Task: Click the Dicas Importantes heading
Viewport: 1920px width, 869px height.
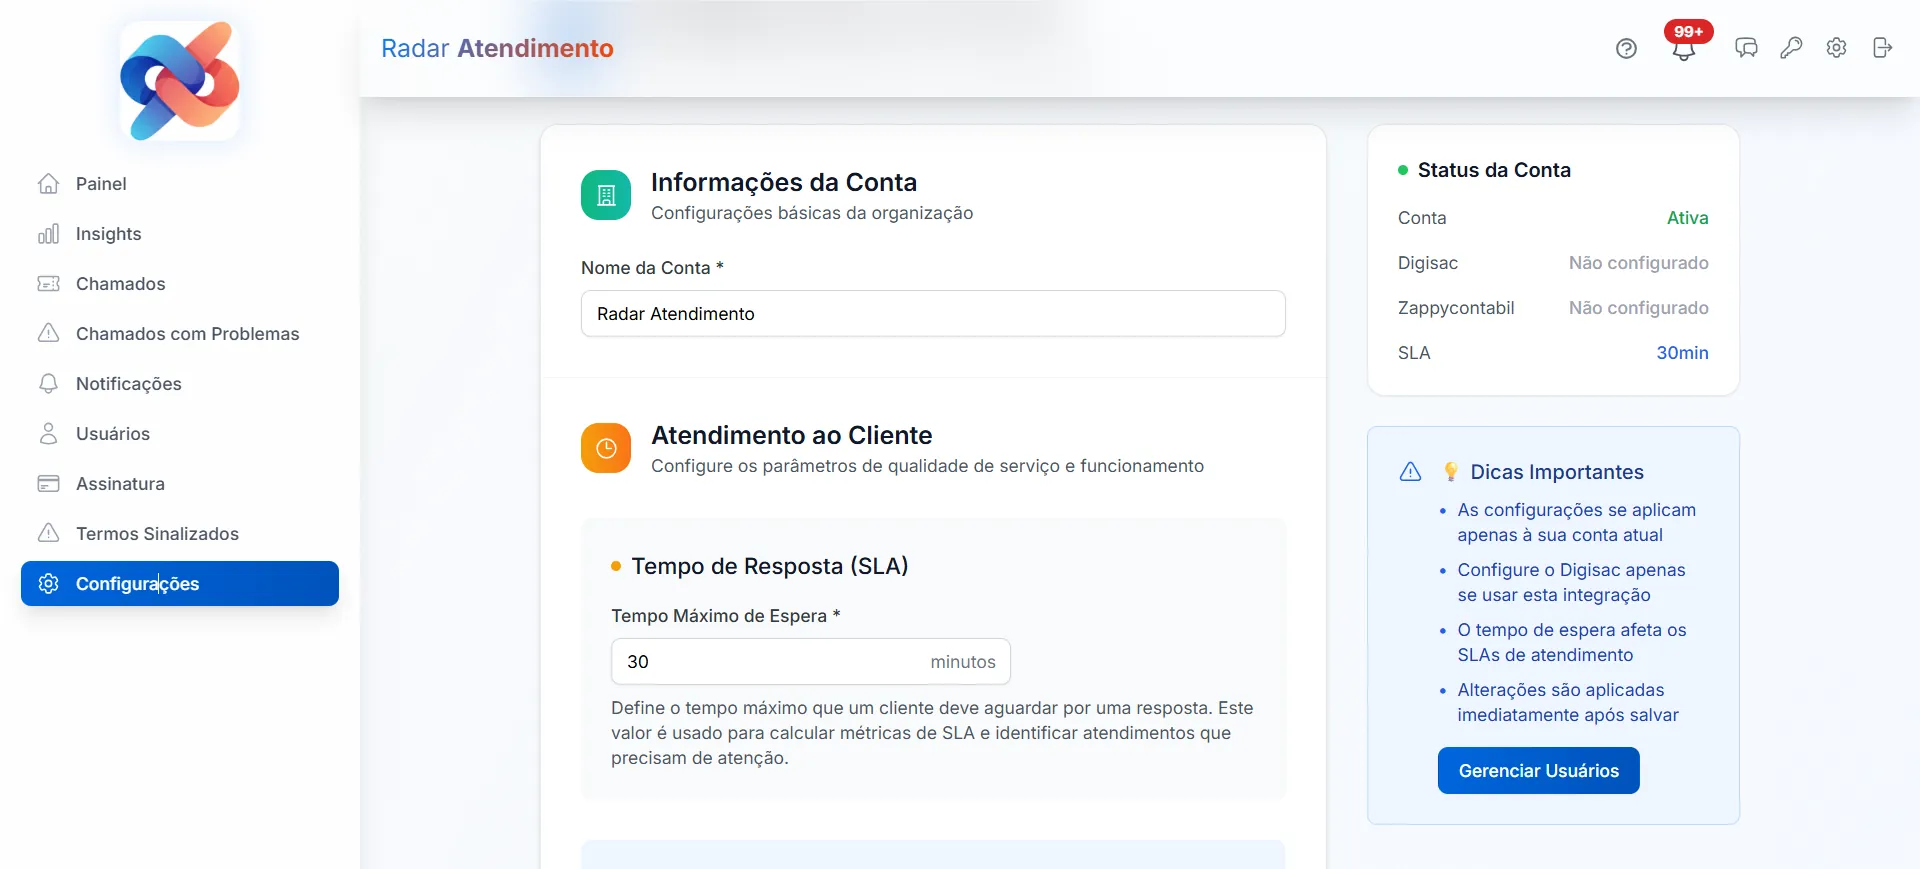Action: [x=1557, y=472]
